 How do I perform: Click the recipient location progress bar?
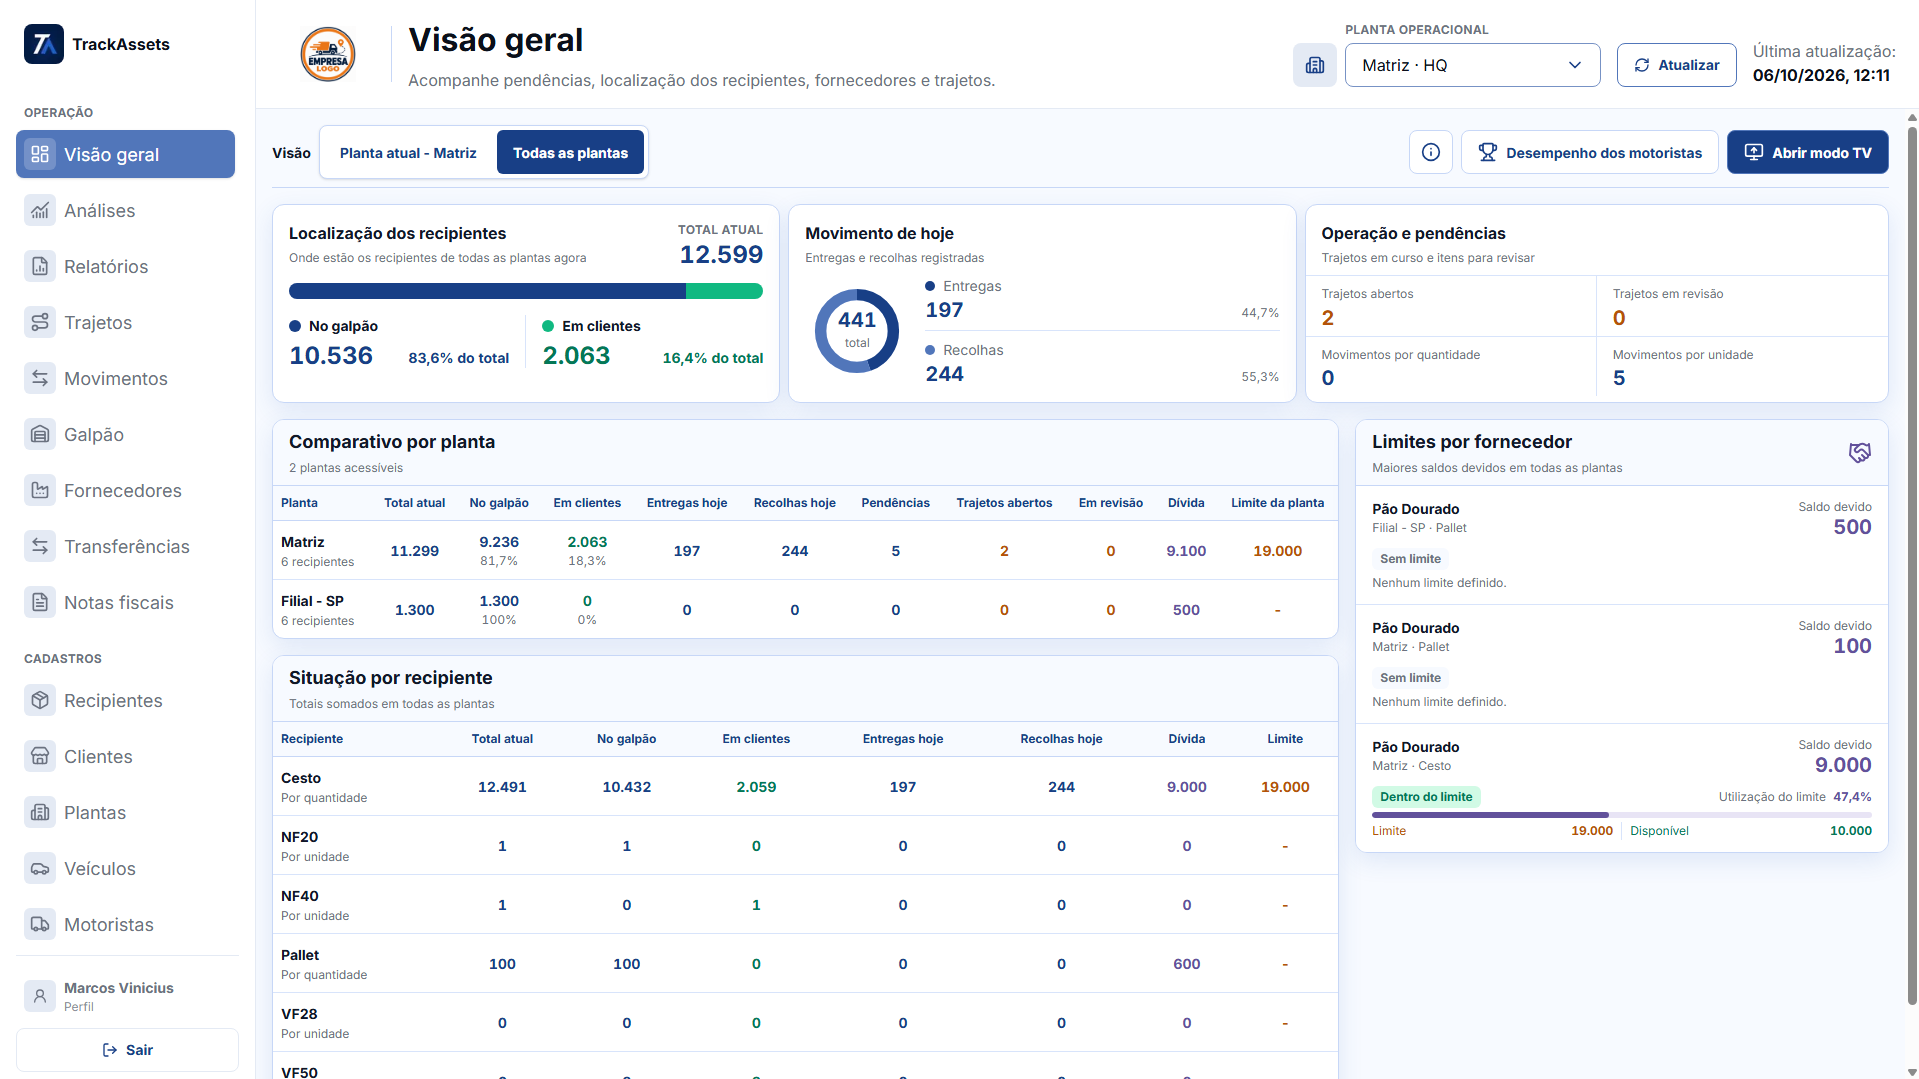[x=526, y=291]
